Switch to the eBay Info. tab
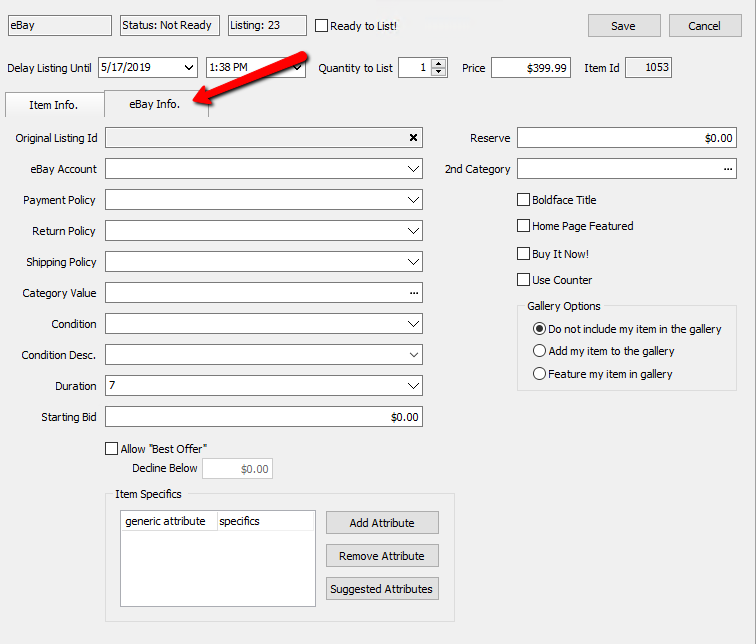 155,104
